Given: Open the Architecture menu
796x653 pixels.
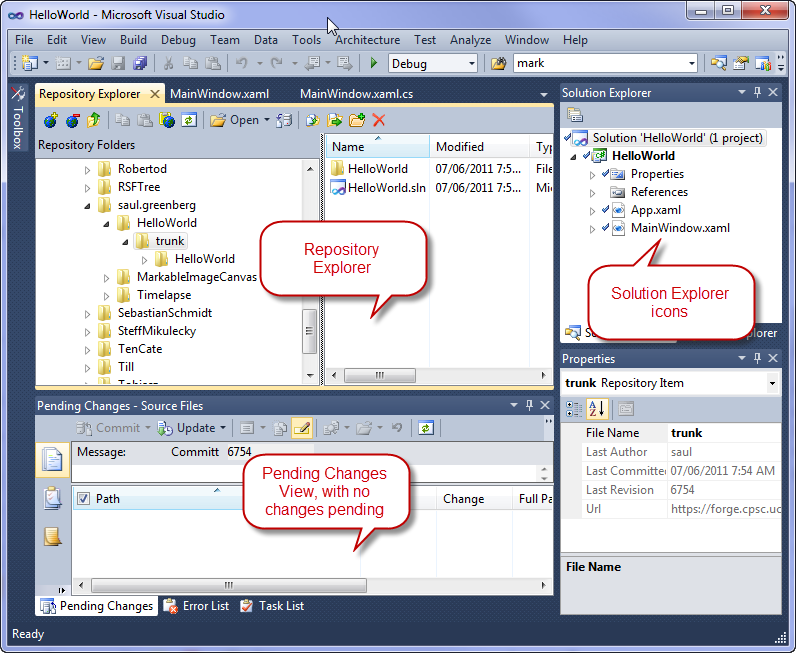Looking at the screenshot, I should tap(368, 40).
